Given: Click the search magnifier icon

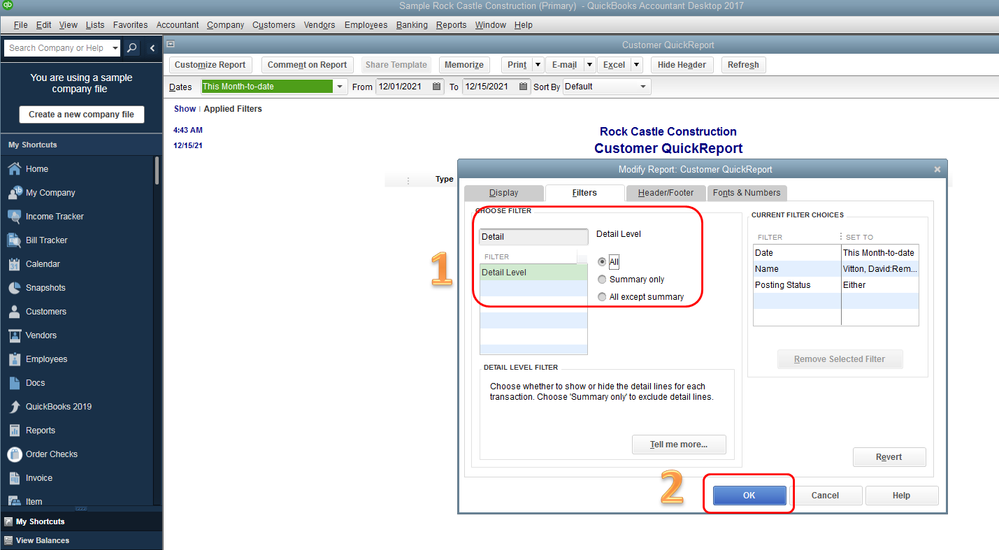Looking at the screenshot, I should coord(132,48).
